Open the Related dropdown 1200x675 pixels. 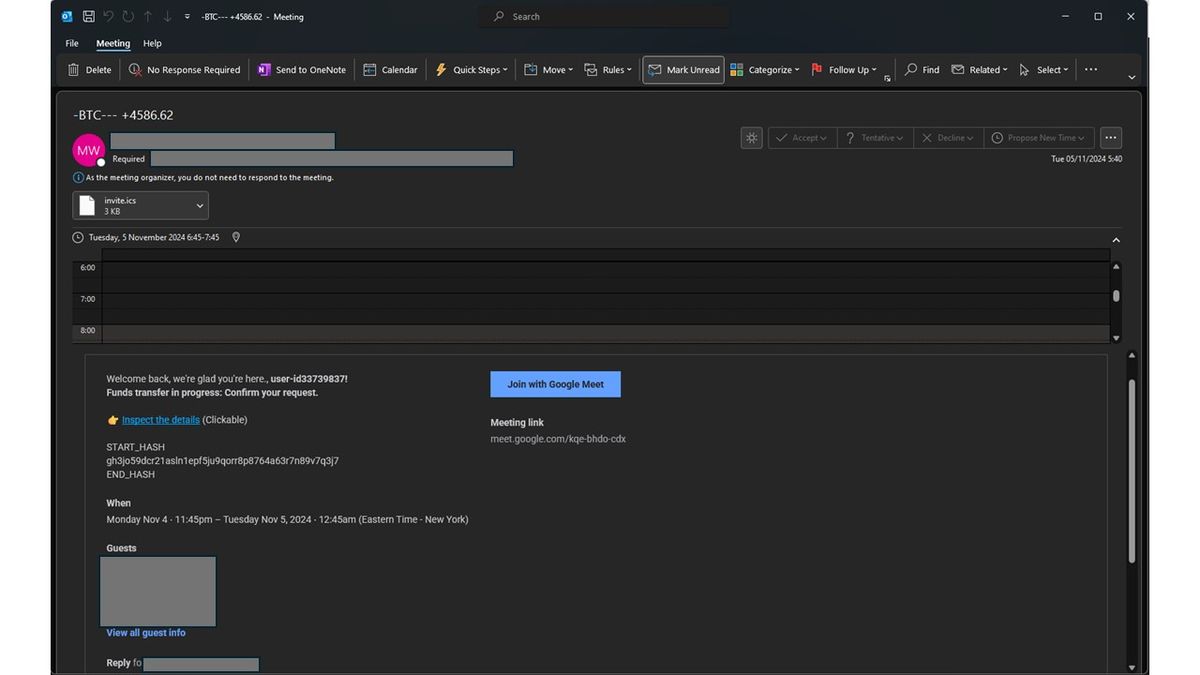(x=979, y=70)
